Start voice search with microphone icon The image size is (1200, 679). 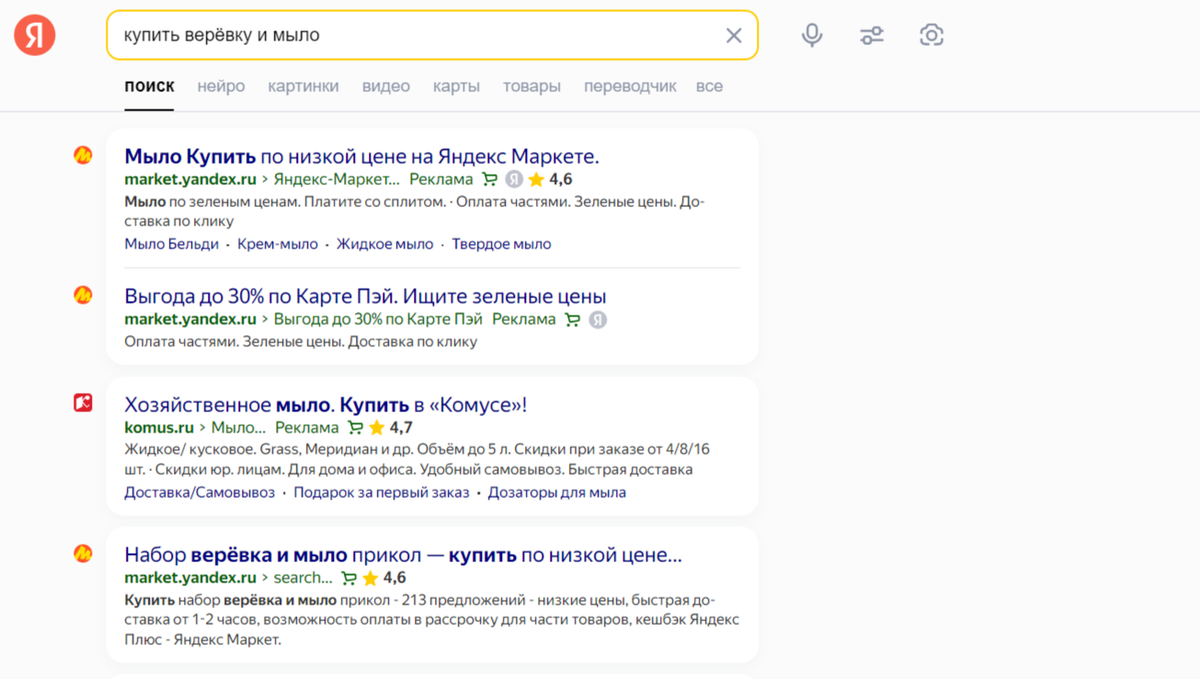point(812,36)
